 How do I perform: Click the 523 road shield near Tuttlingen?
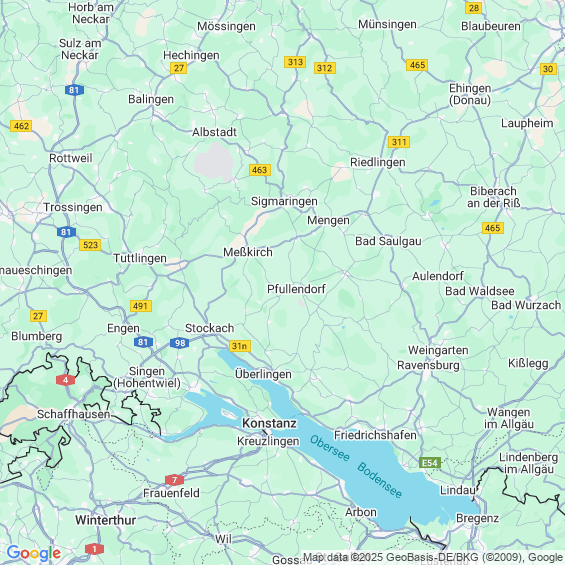[x=90, y=245]
